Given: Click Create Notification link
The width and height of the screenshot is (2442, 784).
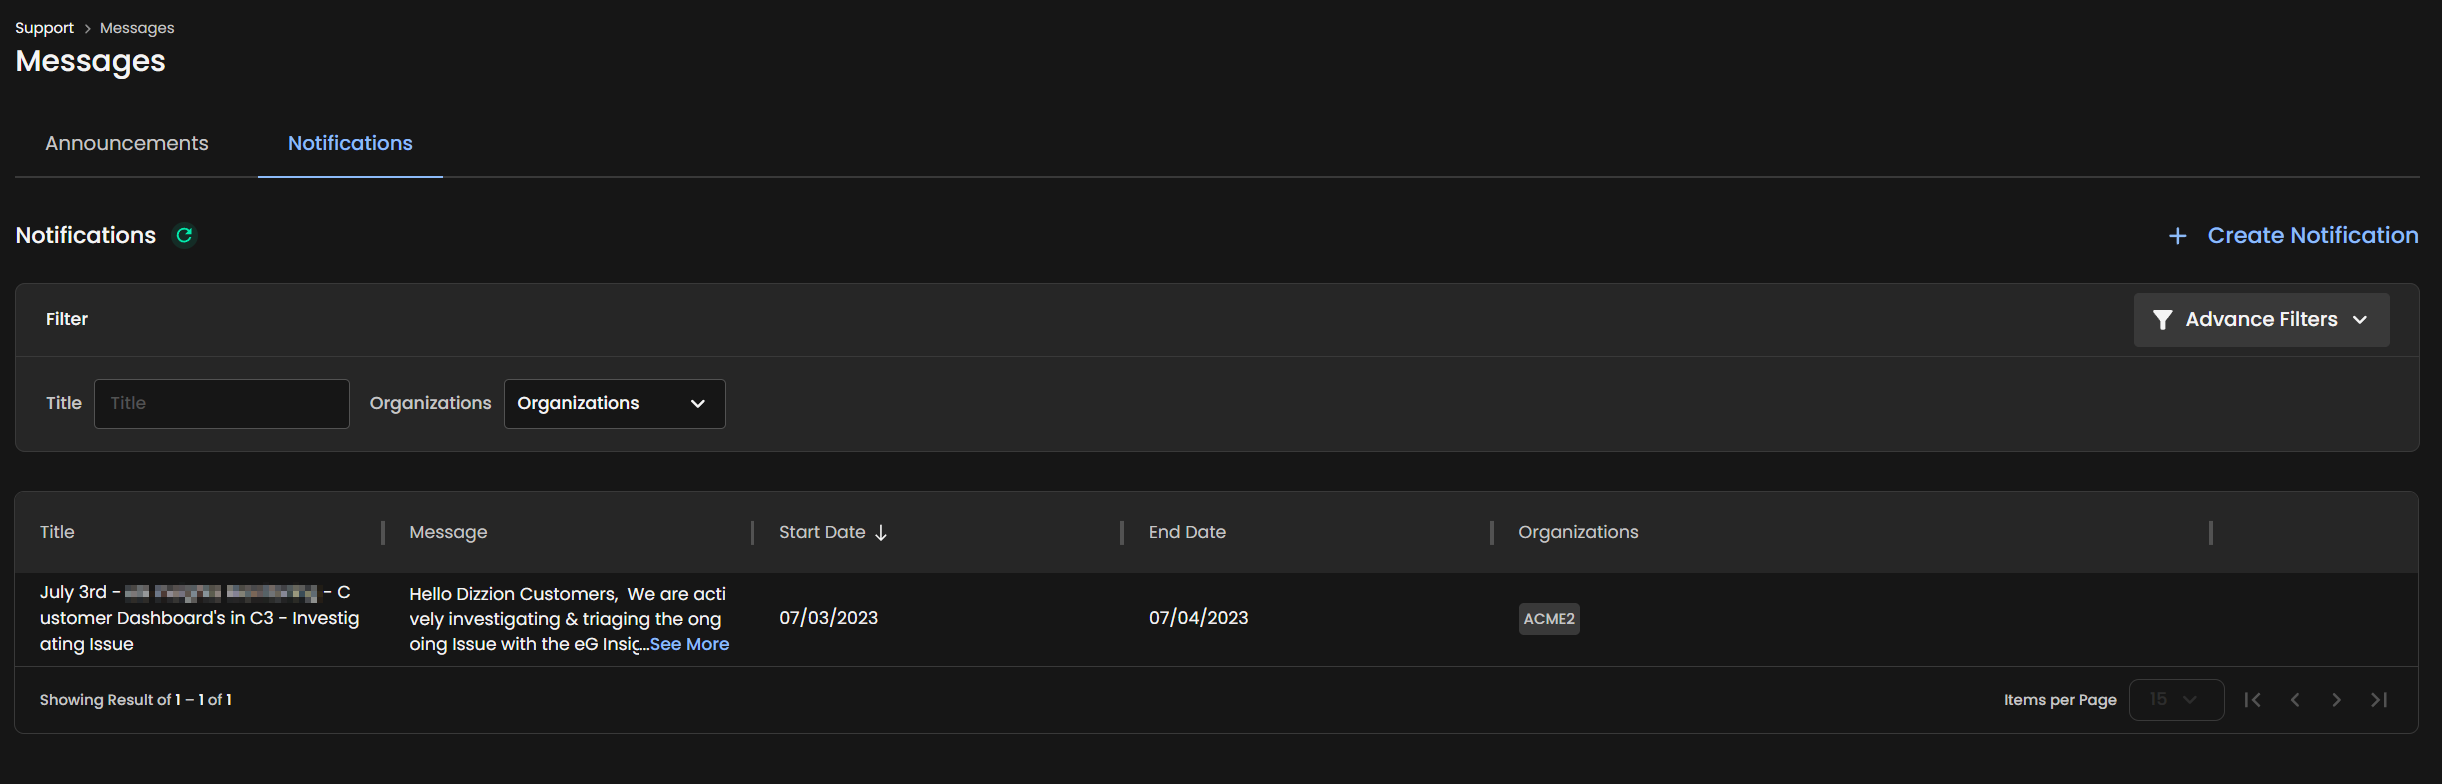Looking at the screenshot, I should pyautogui.click(x=2312, y=235).
